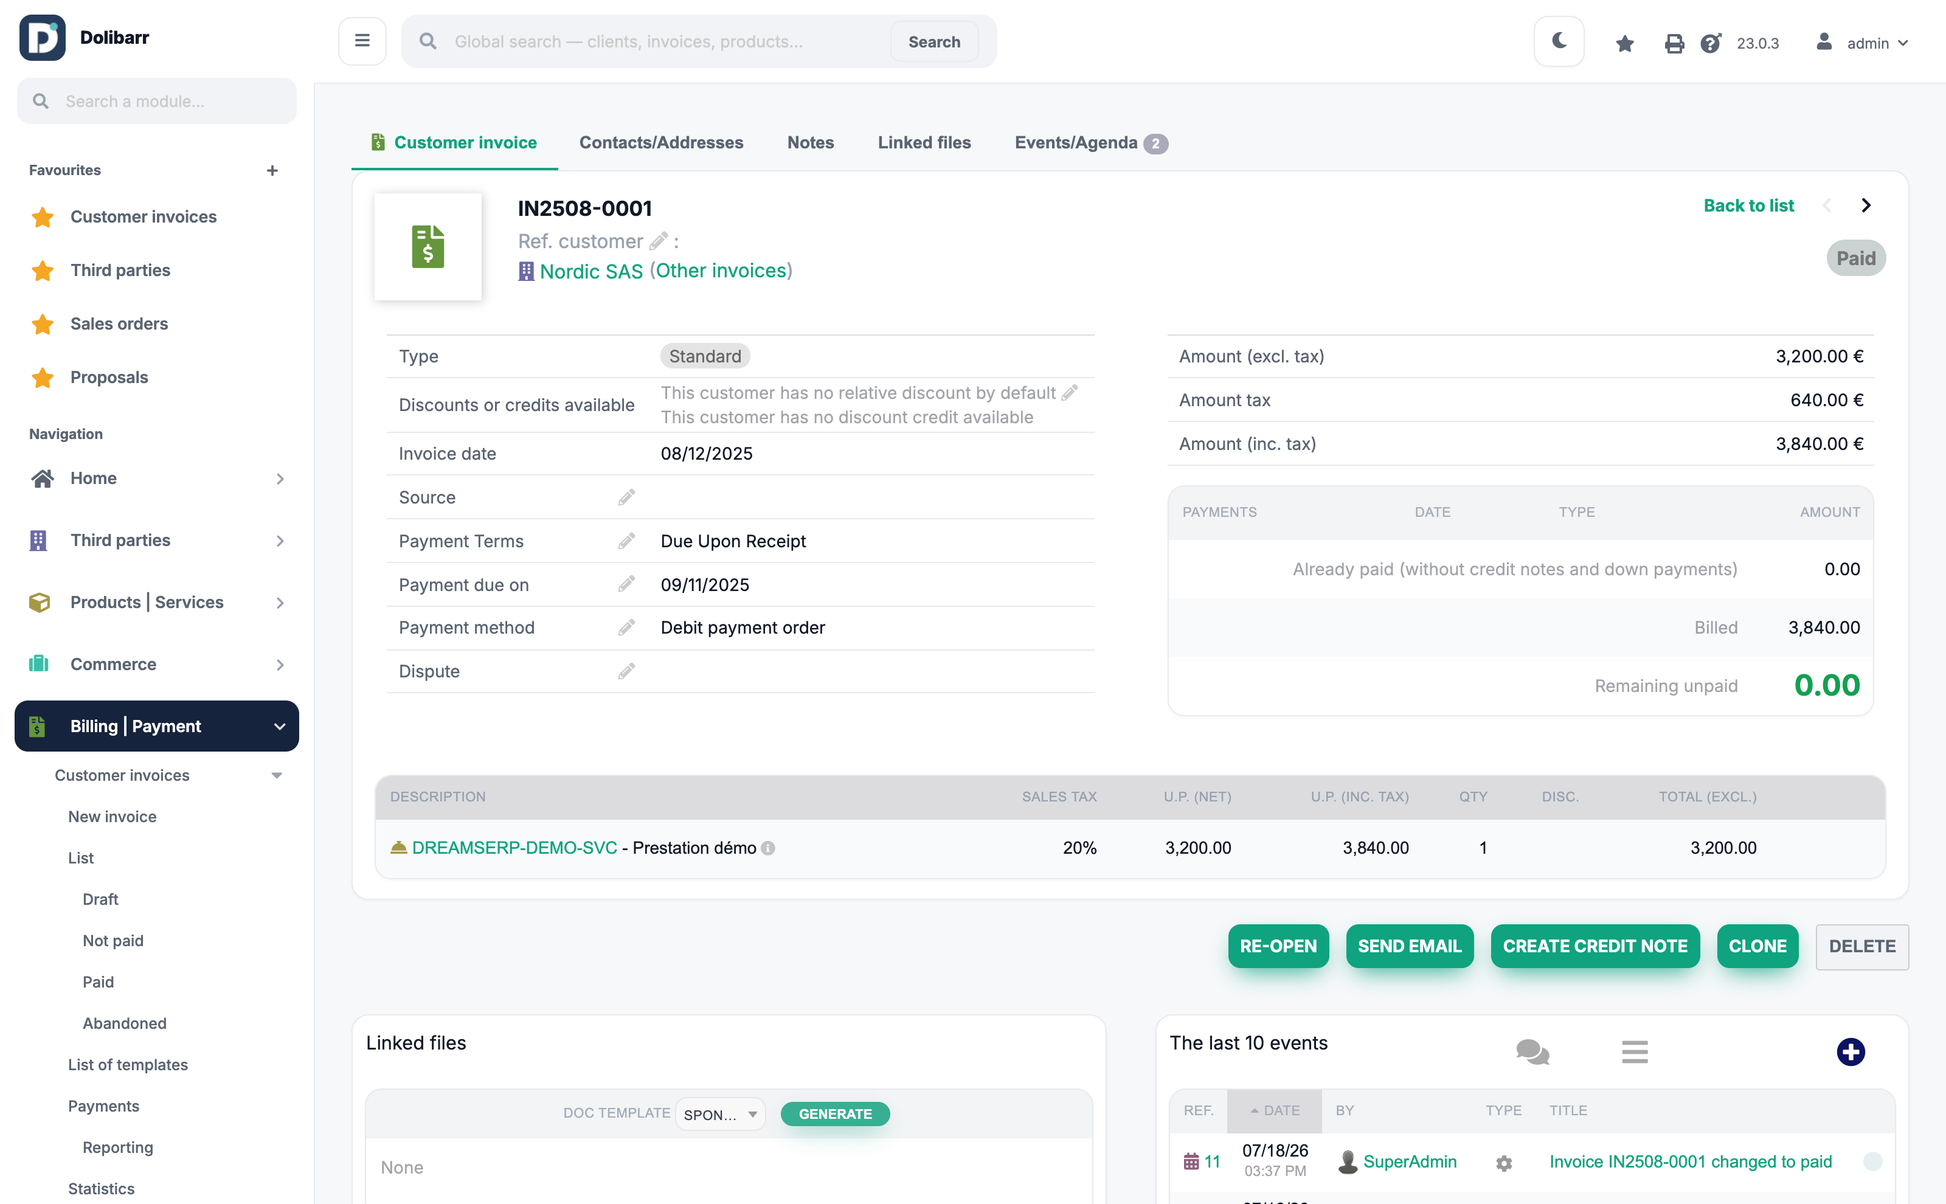Open the Dolibarr logo home link
Image resolution: width=1946 pixels, height=1204 pixels.
point(84,38)
